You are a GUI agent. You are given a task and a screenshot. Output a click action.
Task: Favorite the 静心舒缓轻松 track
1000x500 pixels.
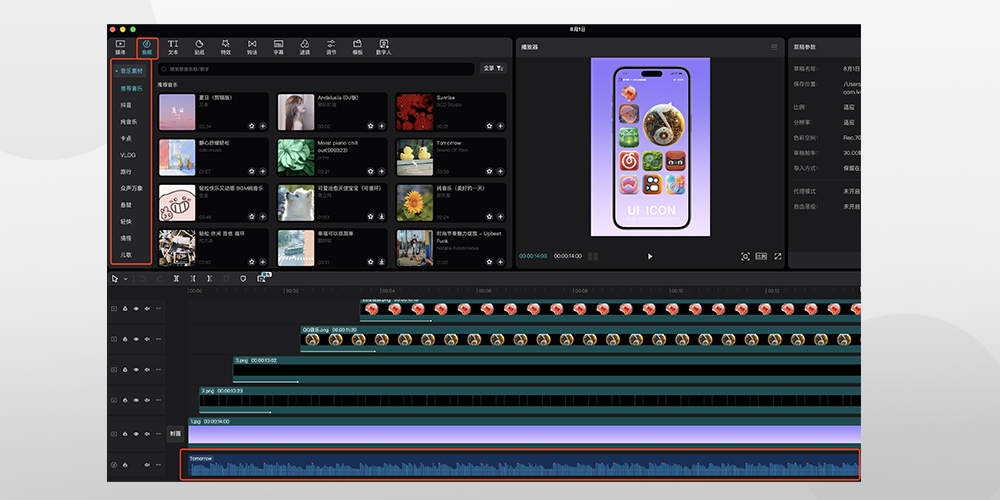point(252,171)
